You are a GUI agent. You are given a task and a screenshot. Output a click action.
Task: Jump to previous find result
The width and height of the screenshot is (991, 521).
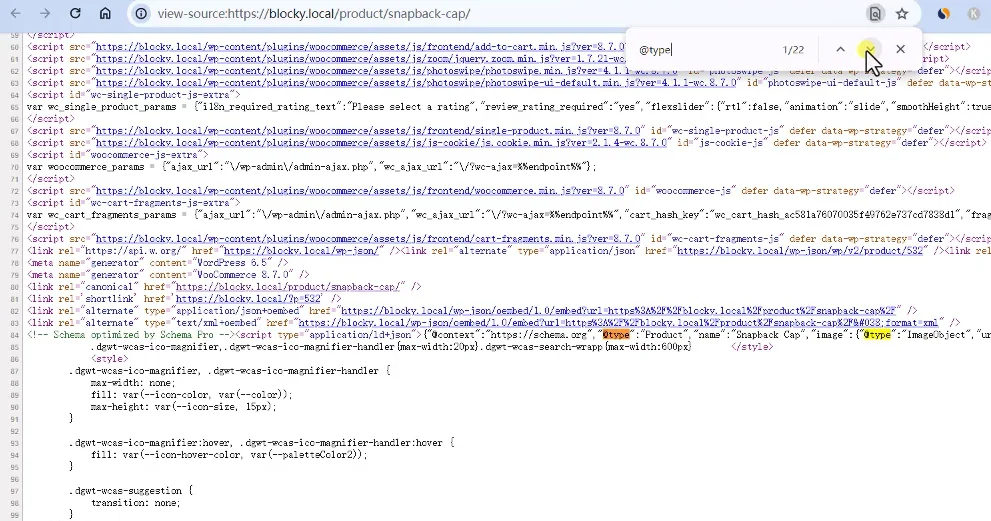coord(840,49)
